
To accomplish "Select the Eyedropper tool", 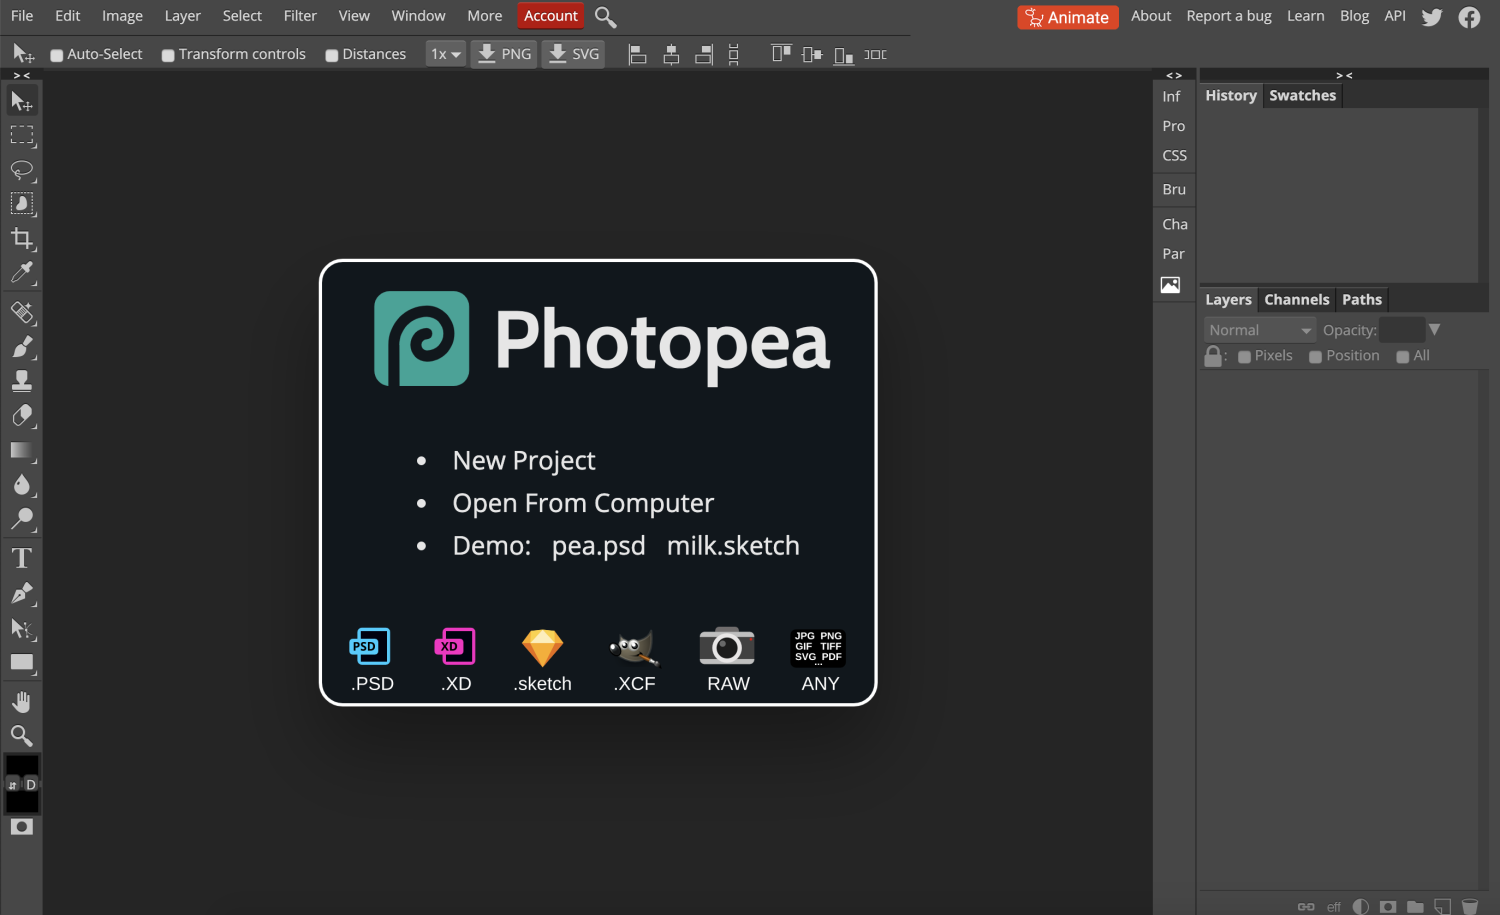I will click(x=22, y=273).
